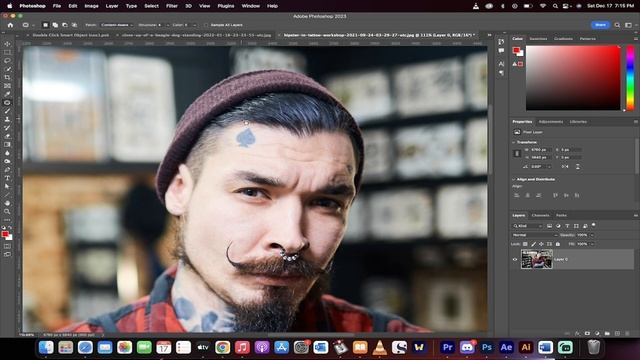
Task: Delete layer using trash icon in Layers panel
Action: 627,333
